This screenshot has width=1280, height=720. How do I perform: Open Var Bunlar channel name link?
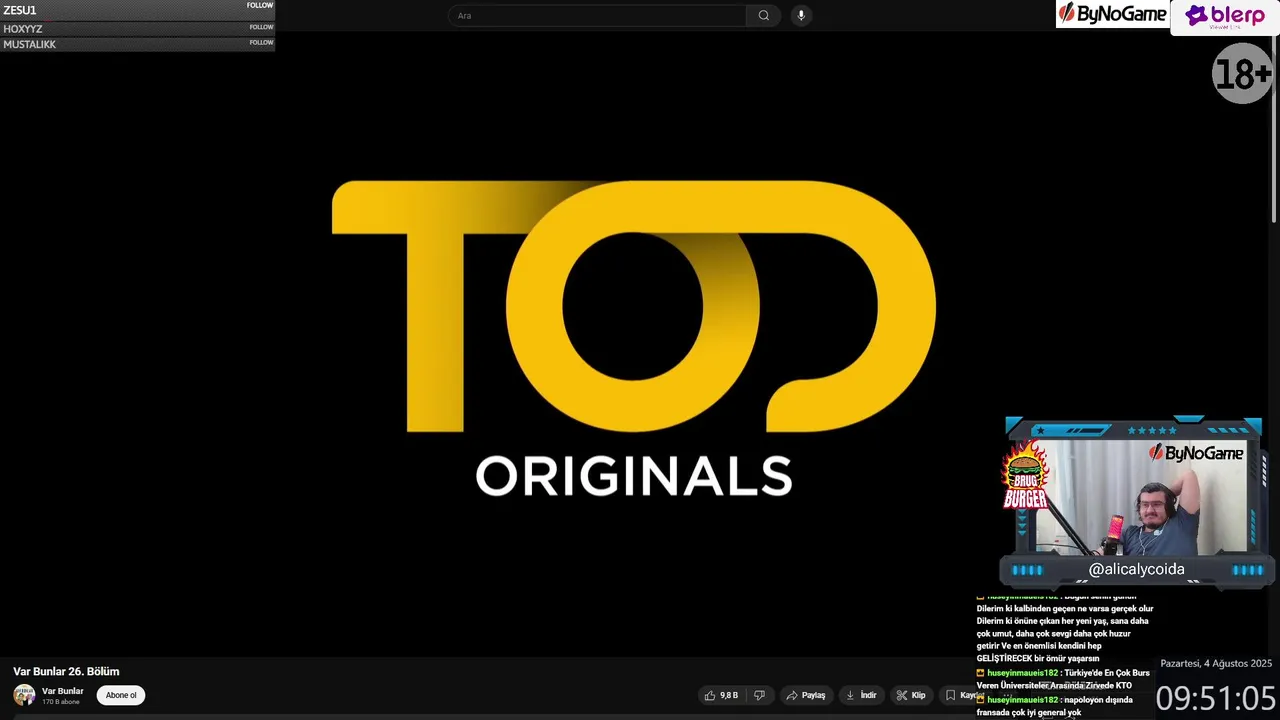[62, 691]
